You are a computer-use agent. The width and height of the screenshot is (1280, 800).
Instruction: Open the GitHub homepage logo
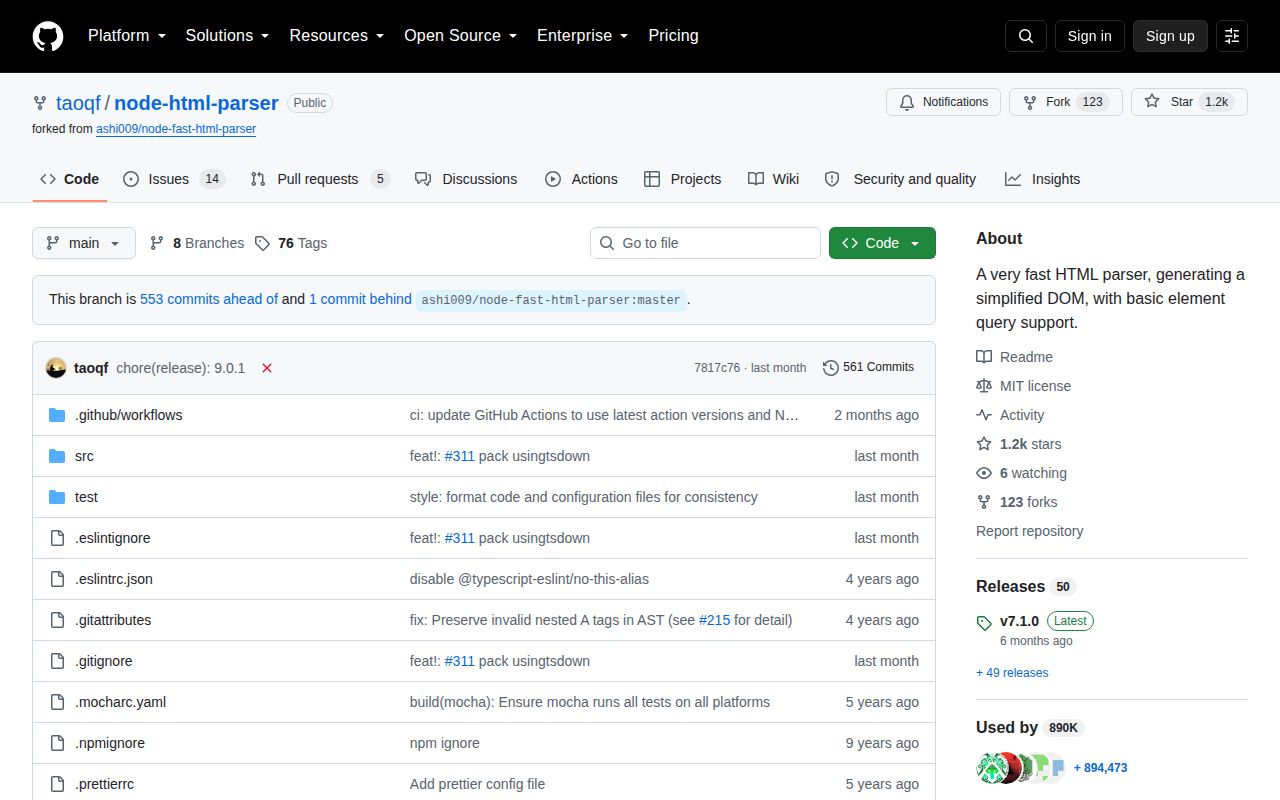pyautogui.click(x=48, y=36)
